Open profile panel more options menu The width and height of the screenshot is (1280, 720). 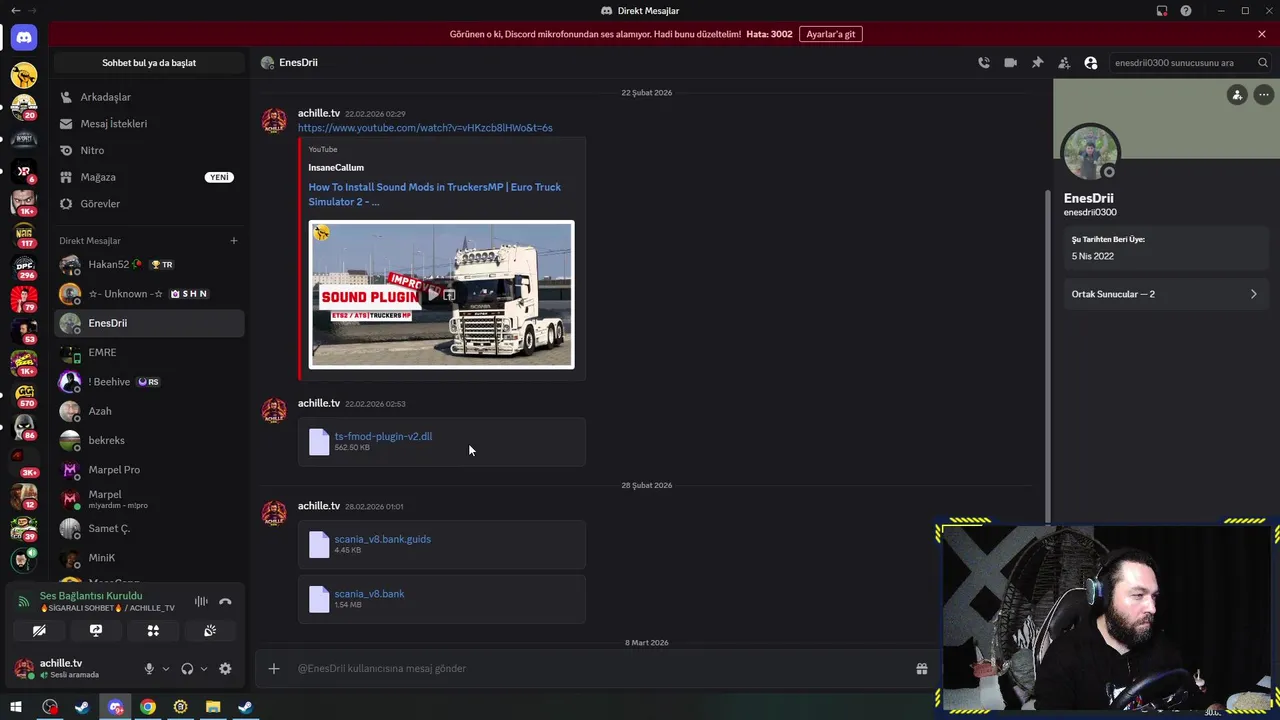[x=1264, y=95]
